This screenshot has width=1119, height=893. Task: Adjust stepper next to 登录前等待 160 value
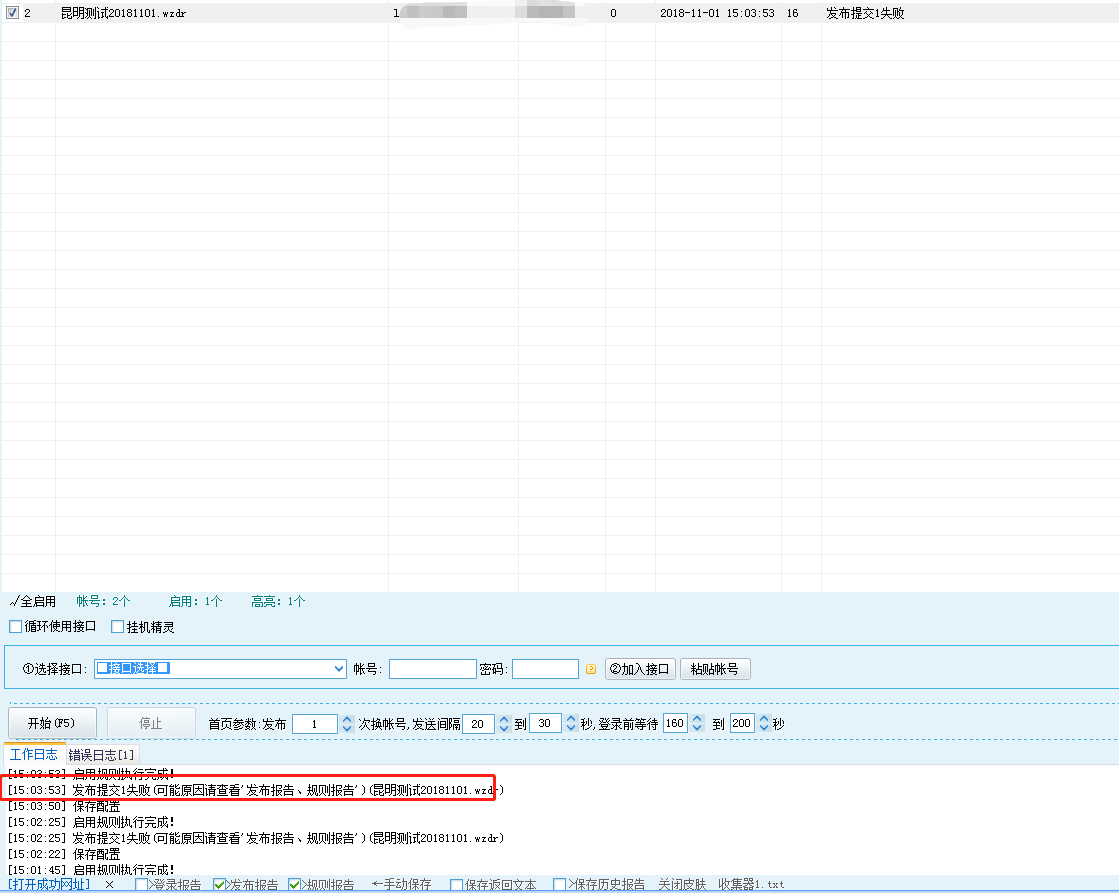pyautogui.click(x=697, y=724)
